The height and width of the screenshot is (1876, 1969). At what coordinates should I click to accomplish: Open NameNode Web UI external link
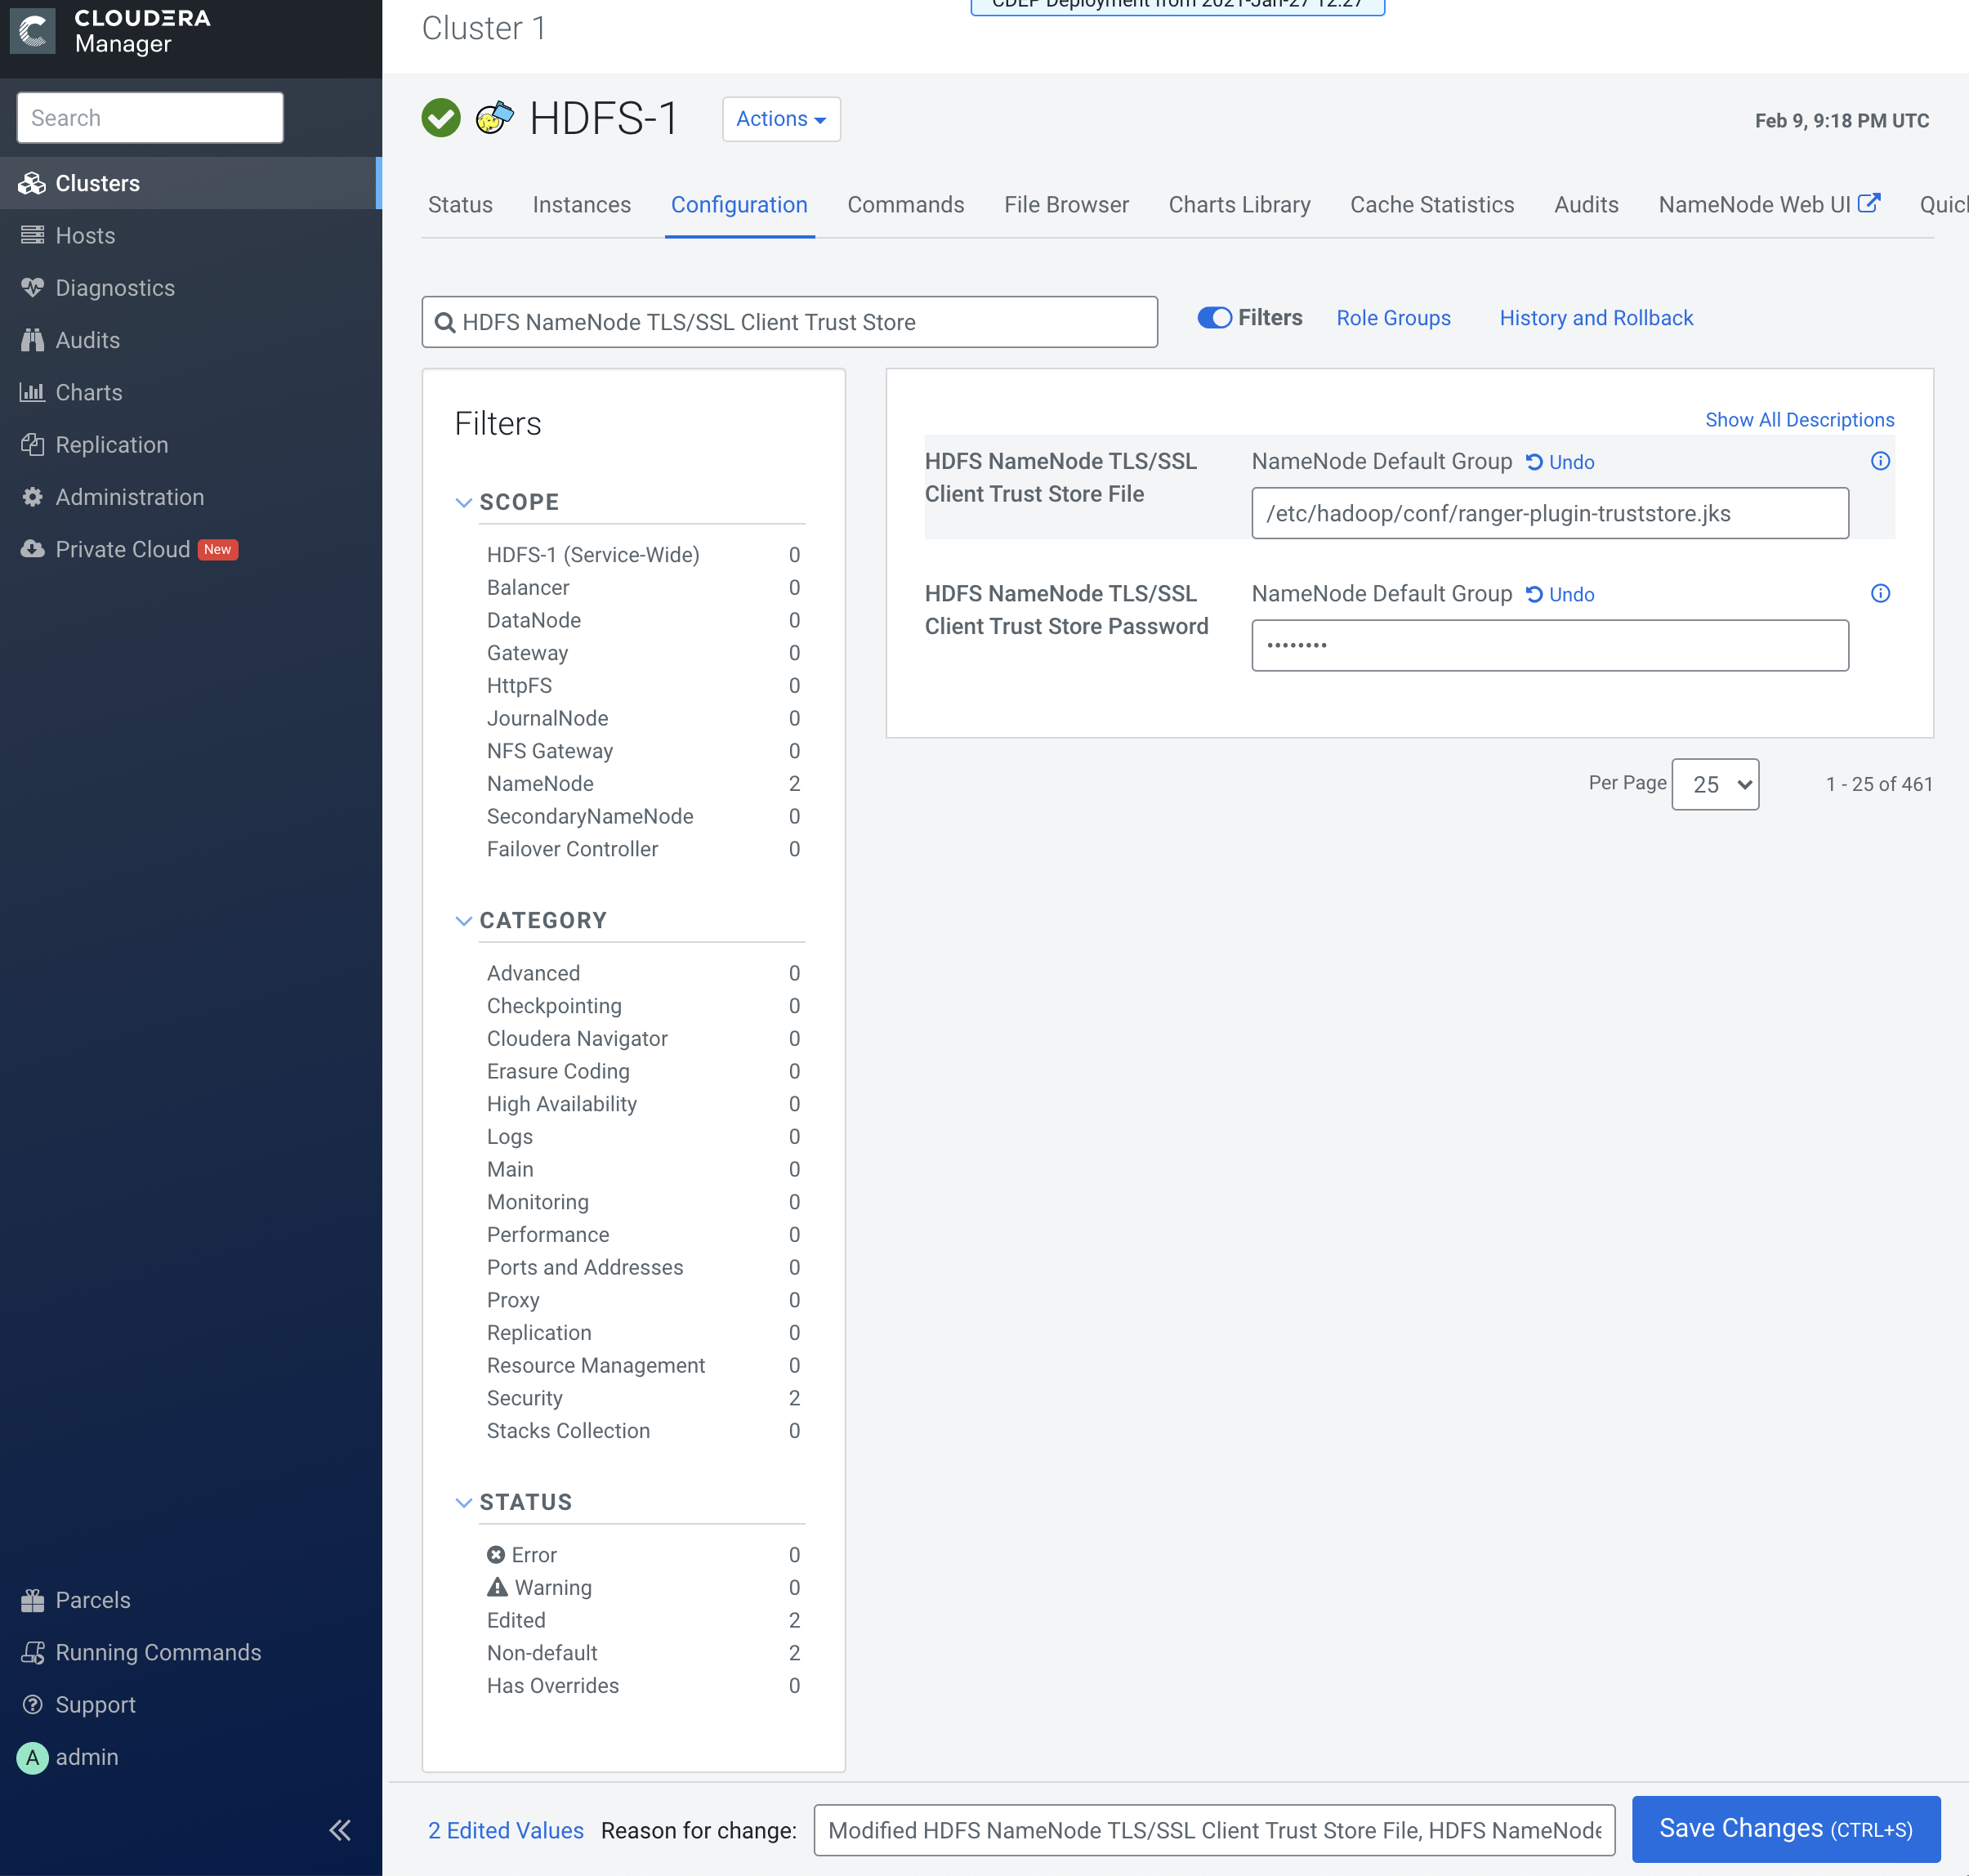pyautogui.click(x=1769, y=205)
